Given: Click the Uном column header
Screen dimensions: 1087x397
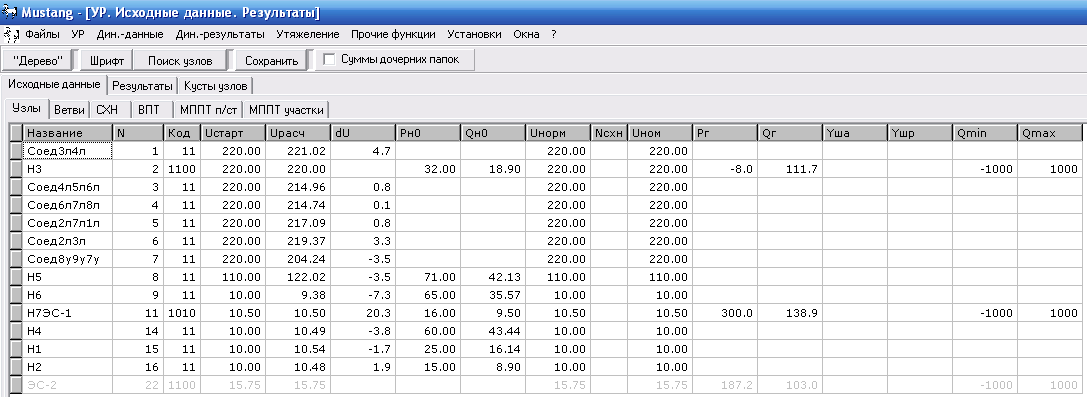Looking at the screenshot, I should click(661, 133).
